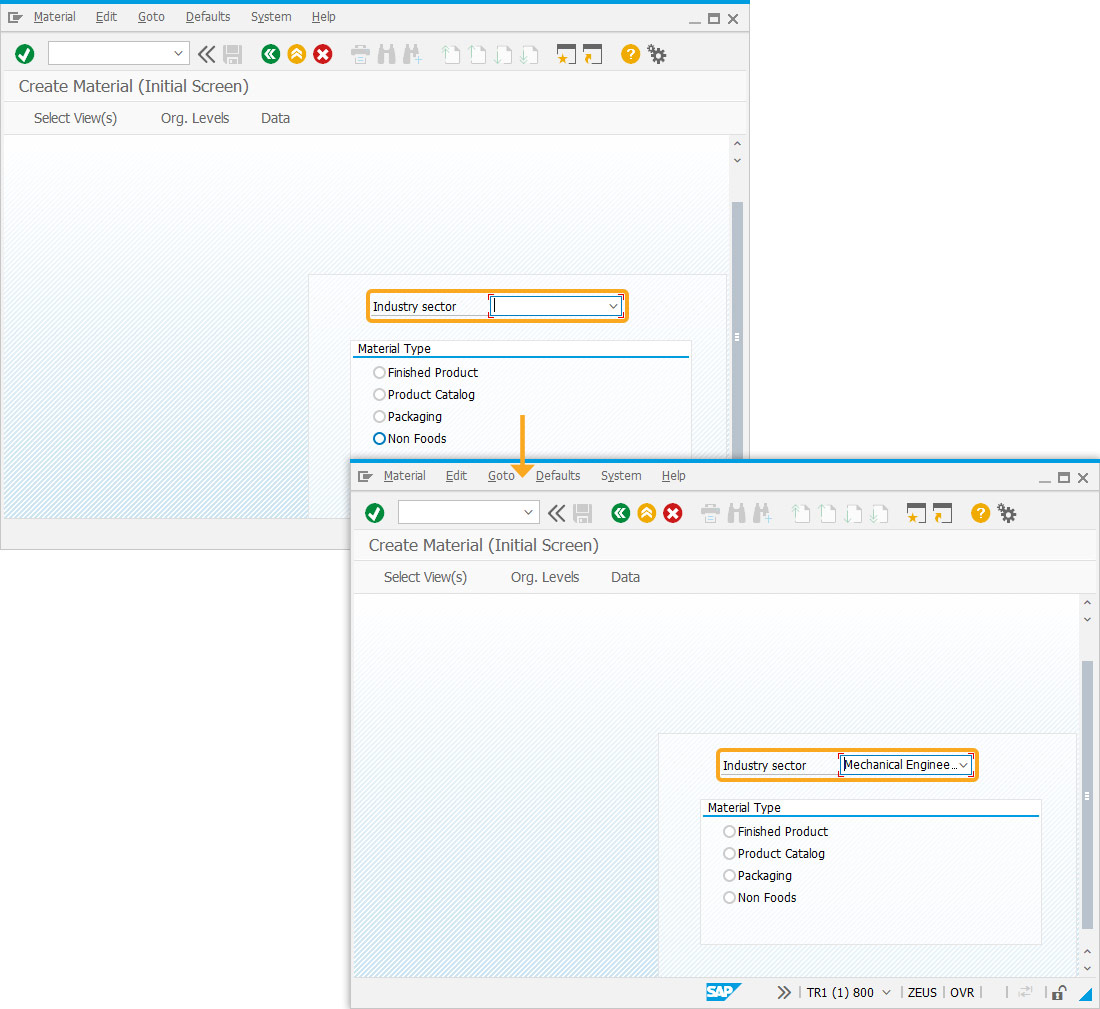Image resolution: width=1100 pixels, height=1009 pixels.
Task: Open Help question mark in front window
Action: 981,513
